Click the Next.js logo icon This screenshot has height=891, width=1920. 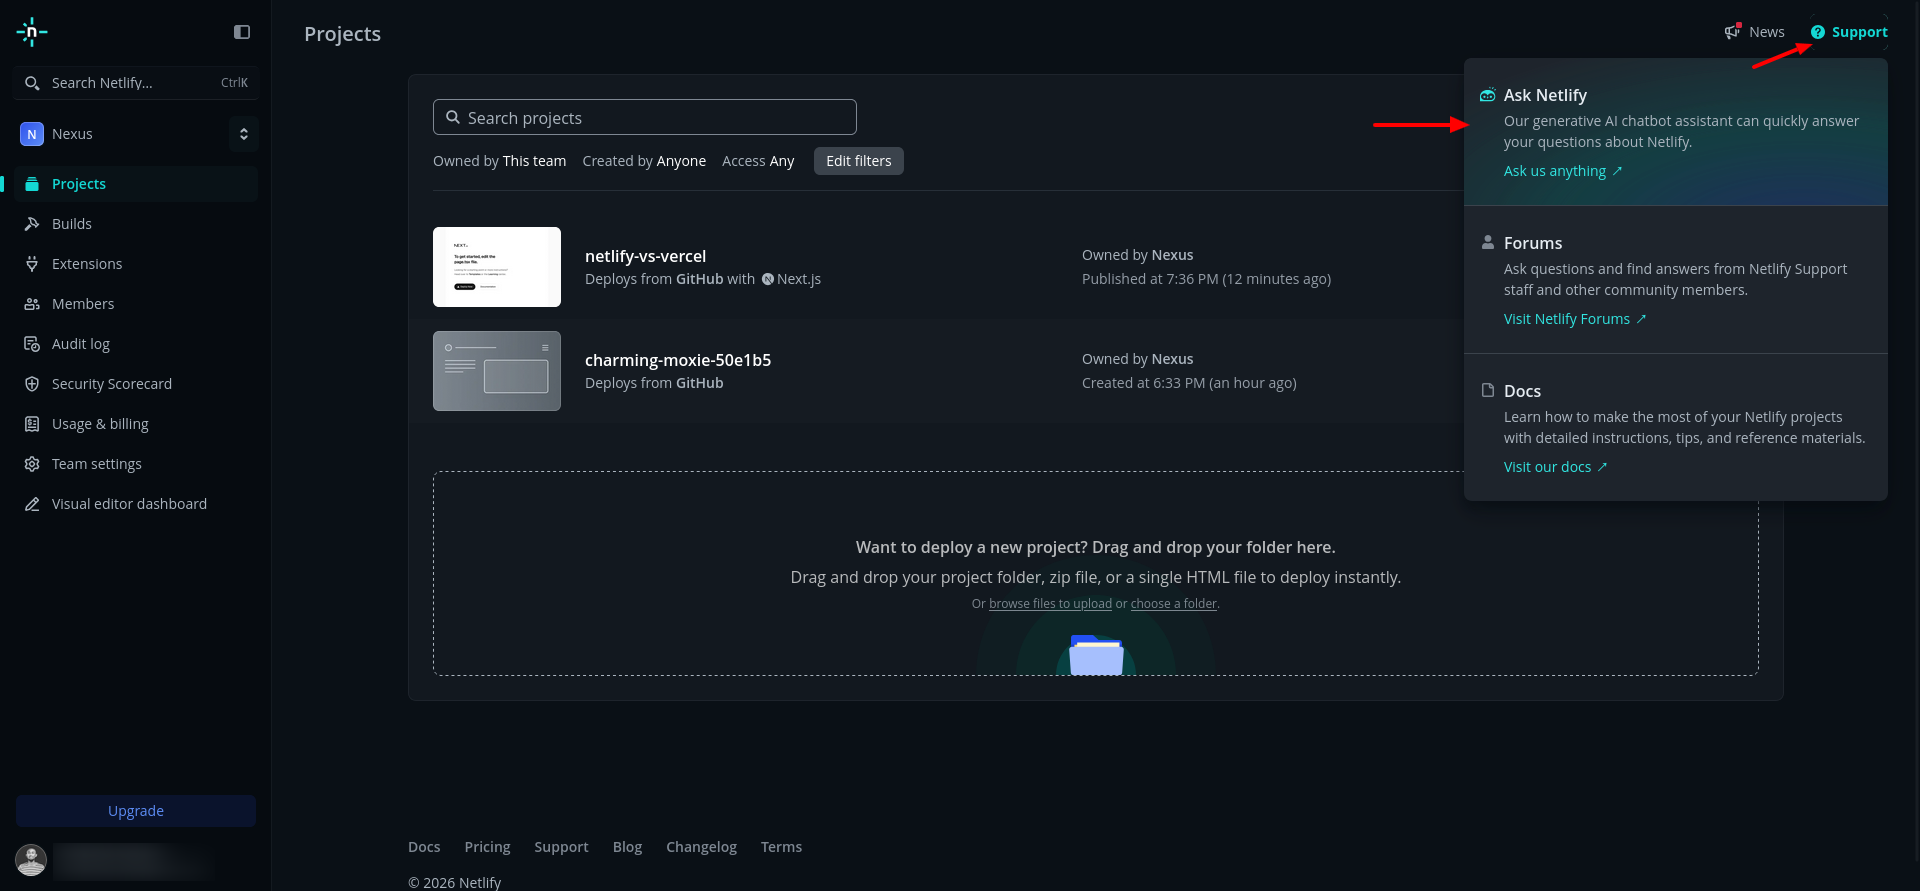(768, 279)
